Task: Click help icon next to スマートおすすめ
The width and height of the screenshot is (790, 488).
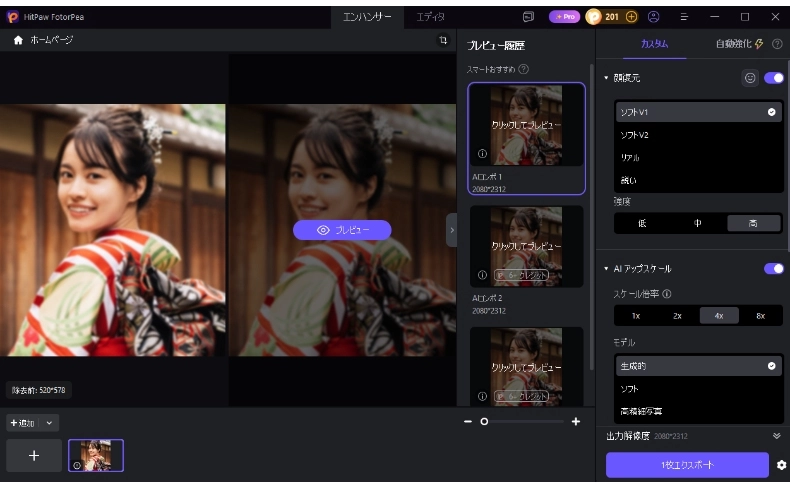Action: (524, 69)
